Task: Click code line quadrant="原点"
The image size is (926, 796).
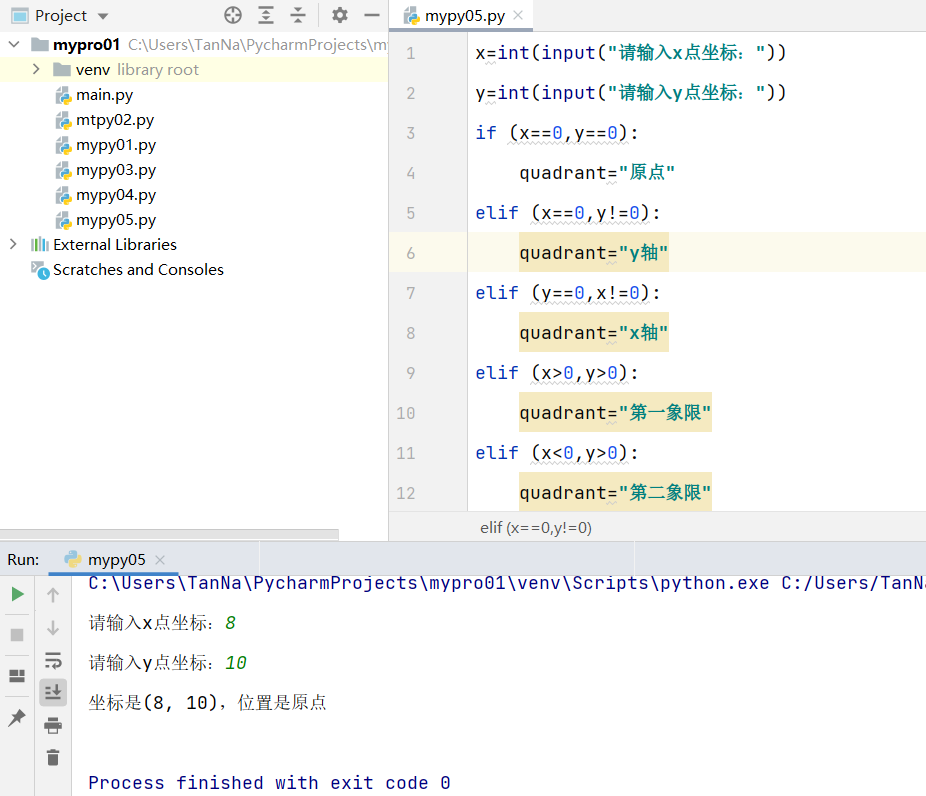Action: [x=596, y=172]
